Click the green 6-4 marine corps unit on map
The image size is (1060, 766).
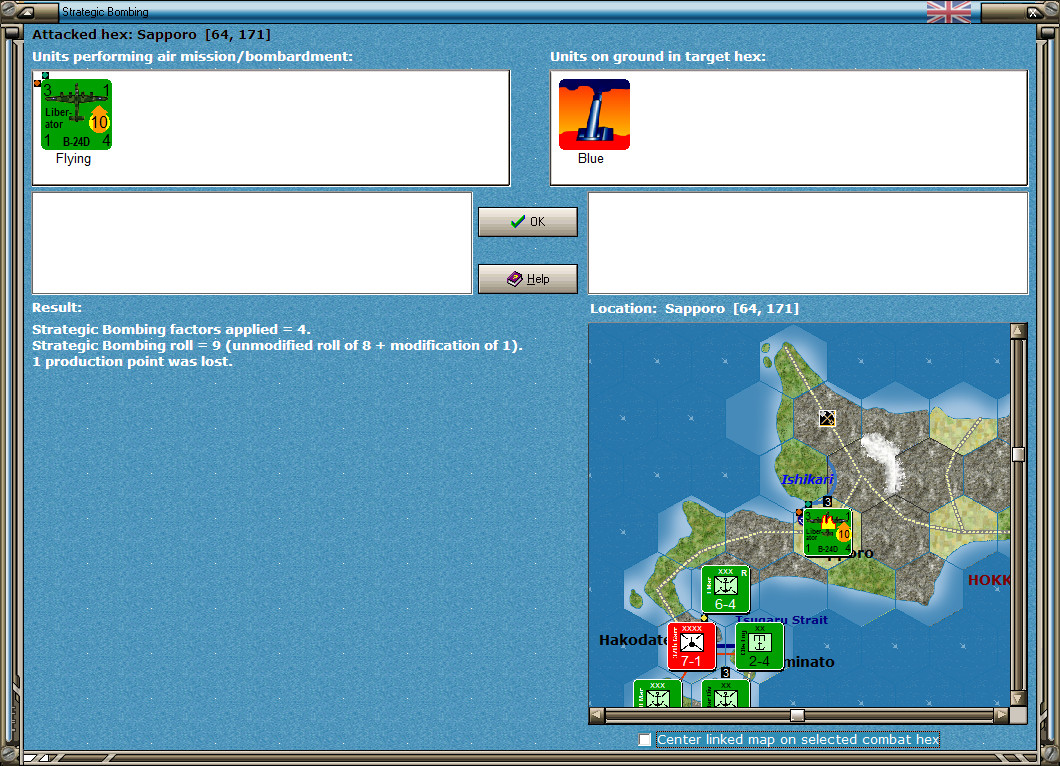(725, 590)
